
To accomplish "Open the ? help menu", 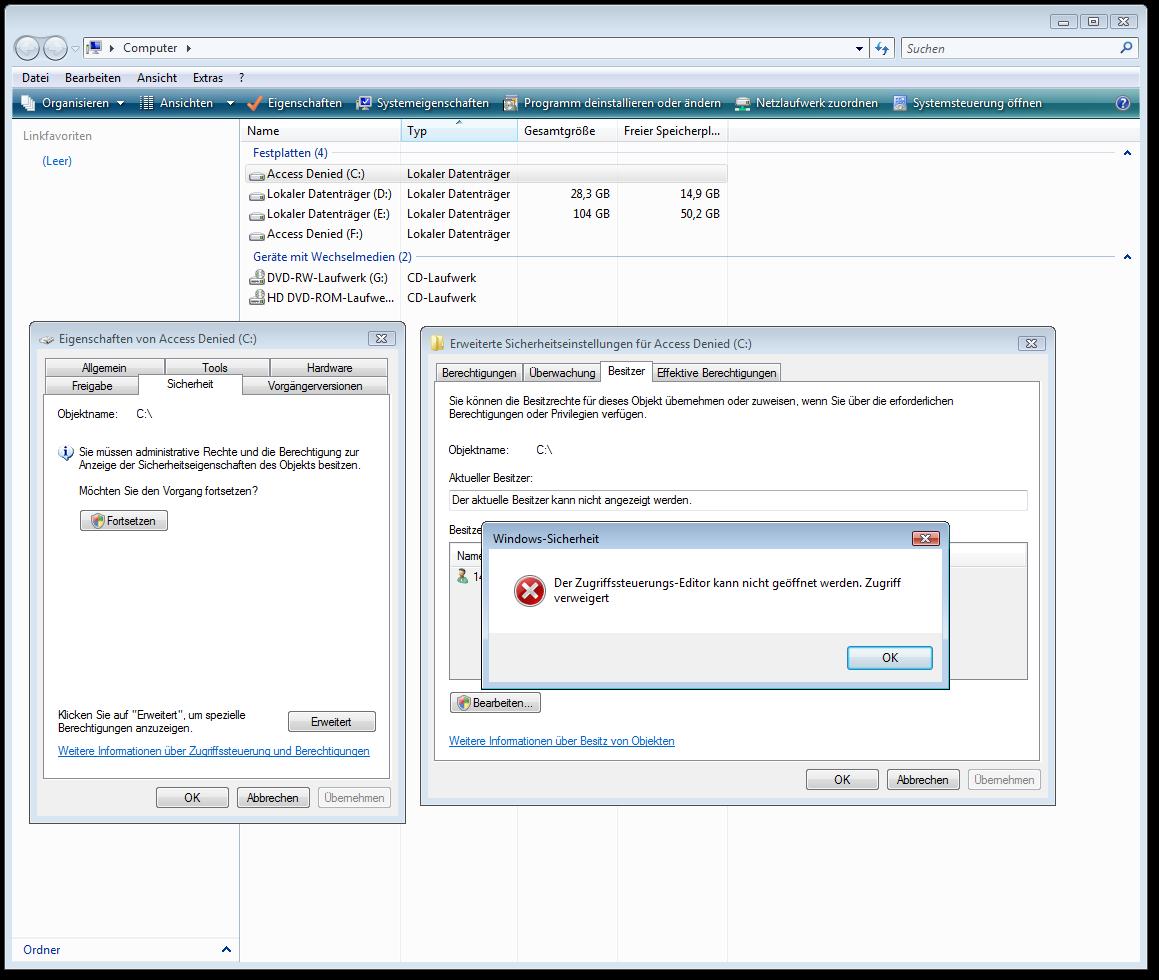I will (x=241, y=78).
